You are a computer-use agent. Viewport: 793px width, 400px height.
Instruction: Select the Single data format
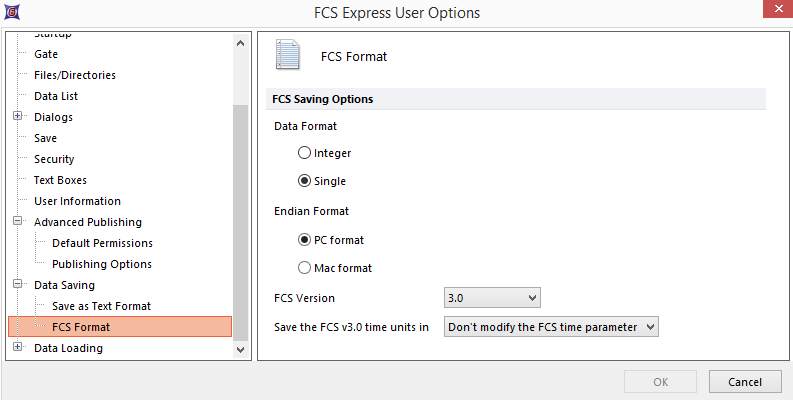[305, 181]
